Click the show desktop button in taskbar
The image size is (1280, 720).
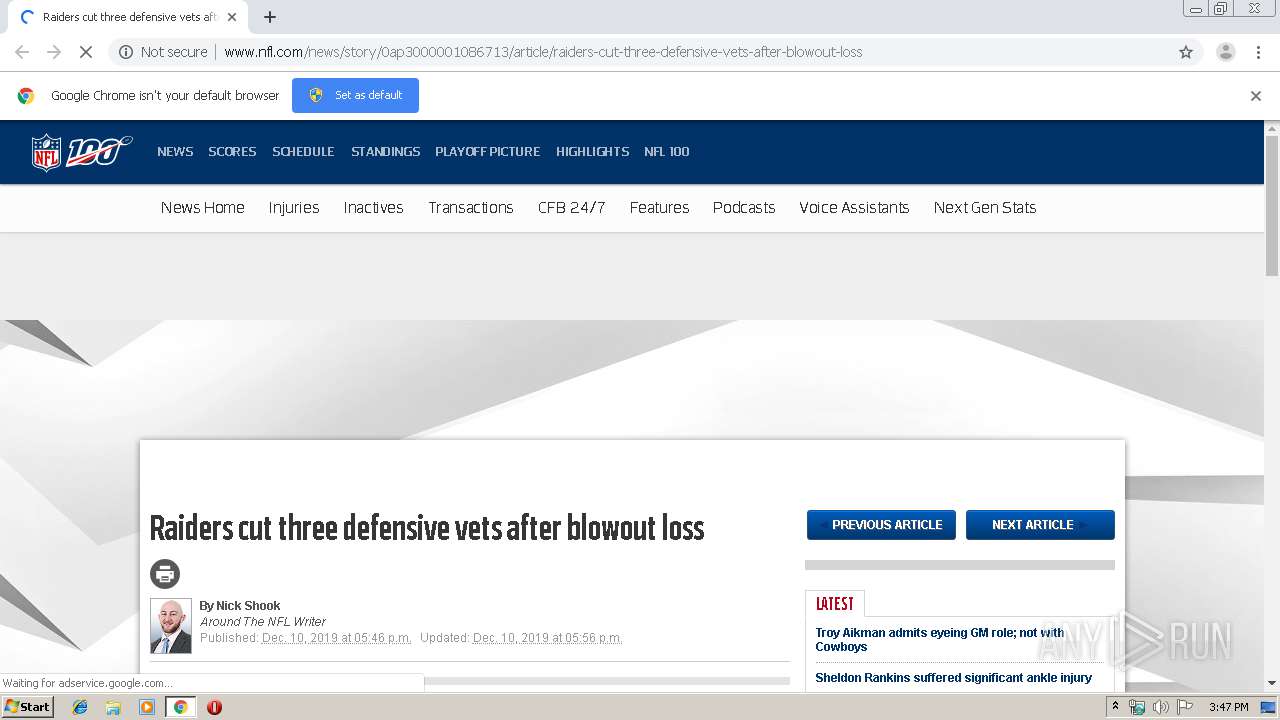1268,707
